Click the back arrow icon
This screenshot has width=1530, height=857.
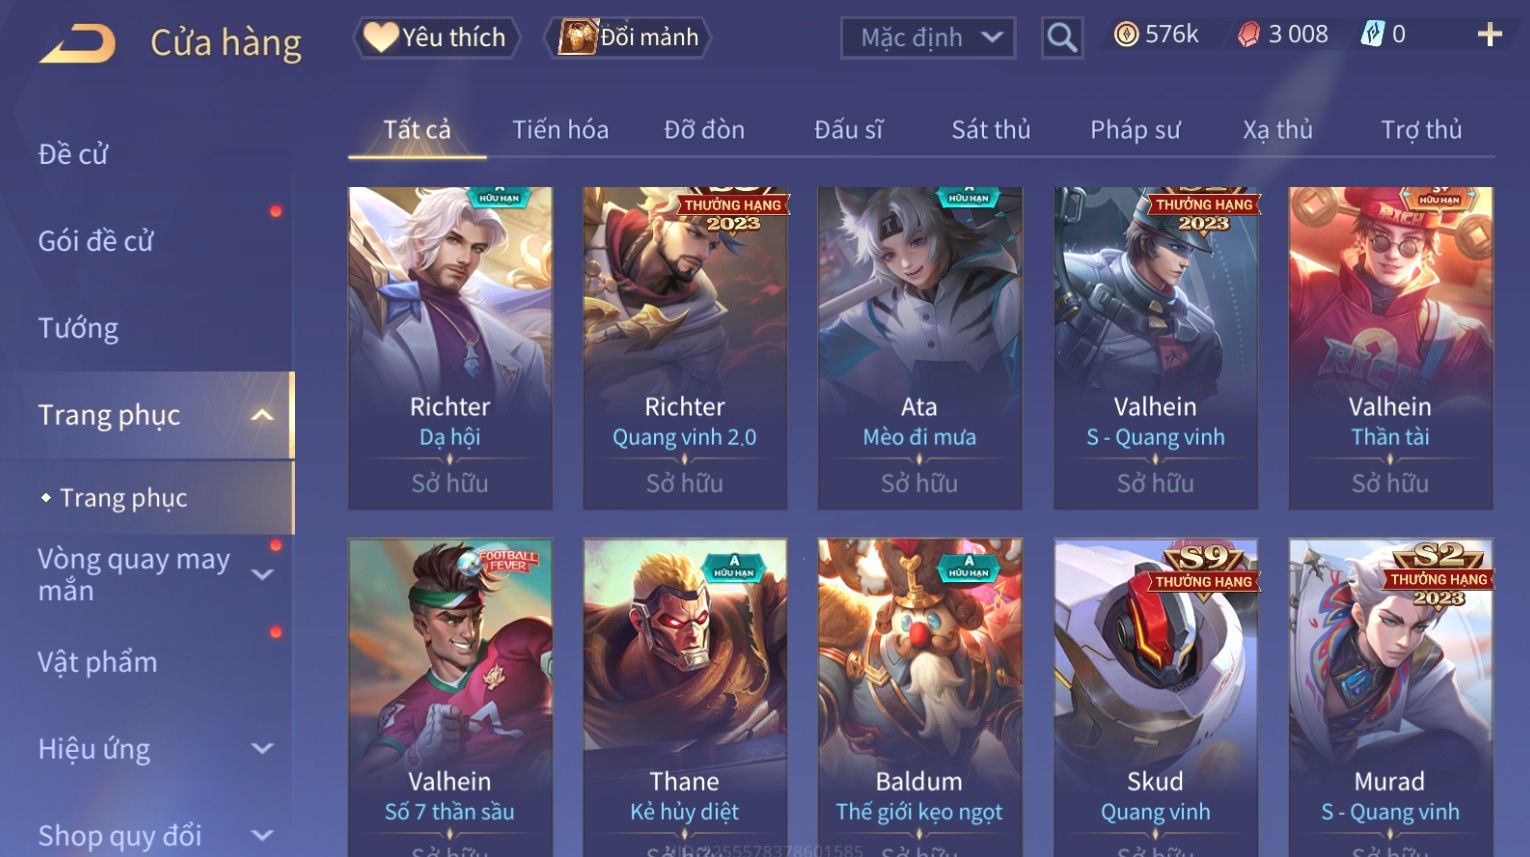coord(78,44)
